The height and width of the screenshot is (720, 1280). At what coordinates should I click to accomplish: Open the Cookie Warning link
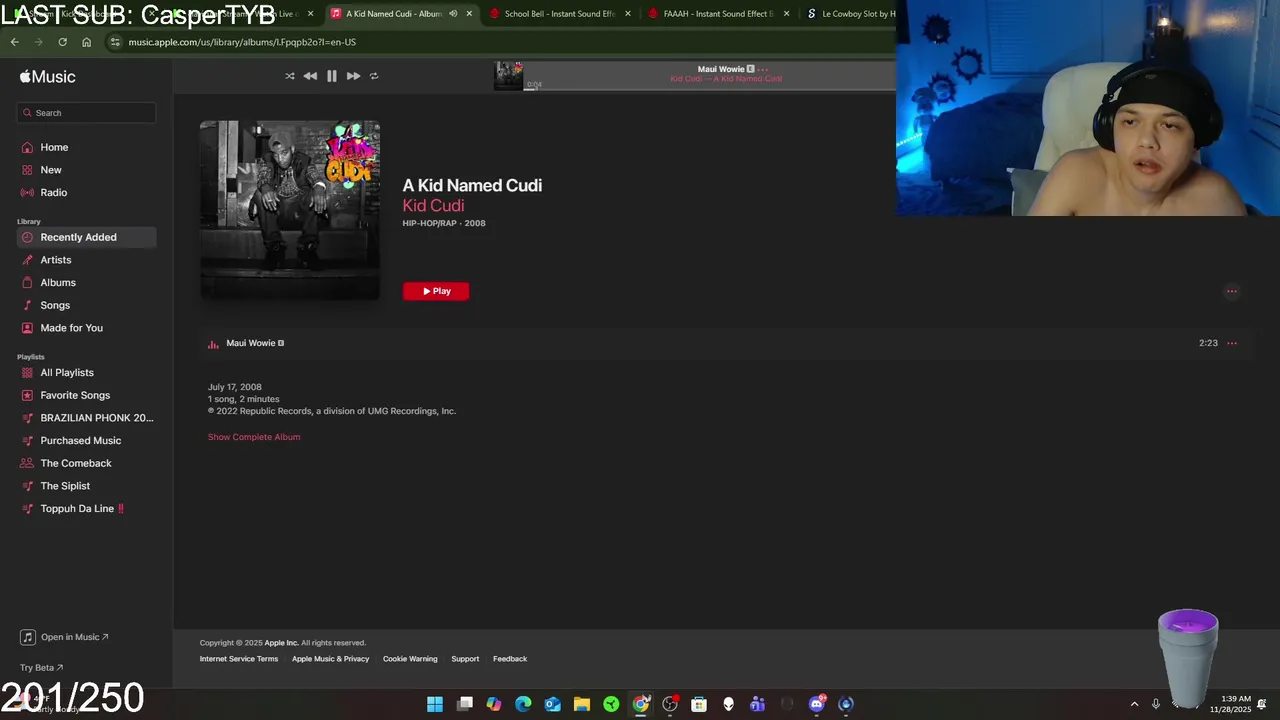pyautogui.click(x=410, y=659)
